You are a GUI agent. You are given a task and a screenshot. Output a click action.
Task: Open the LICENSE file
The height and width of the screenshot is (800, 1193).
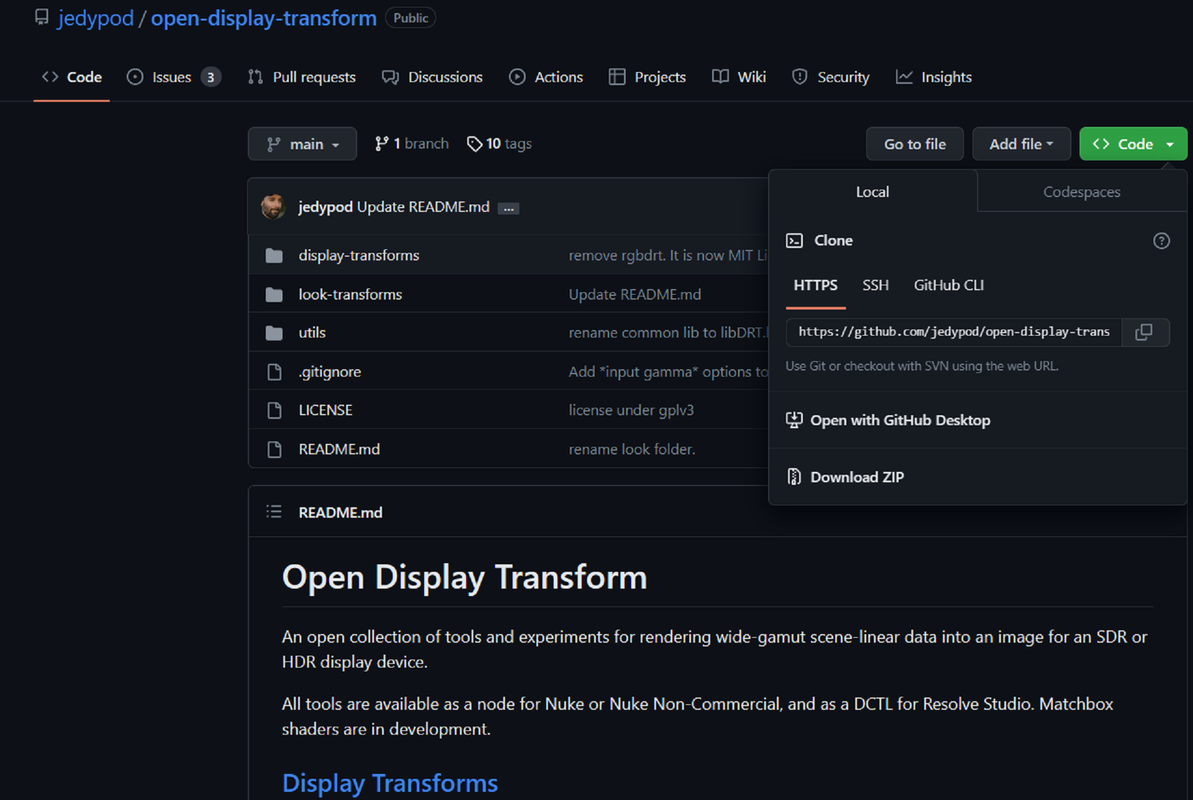325,410
